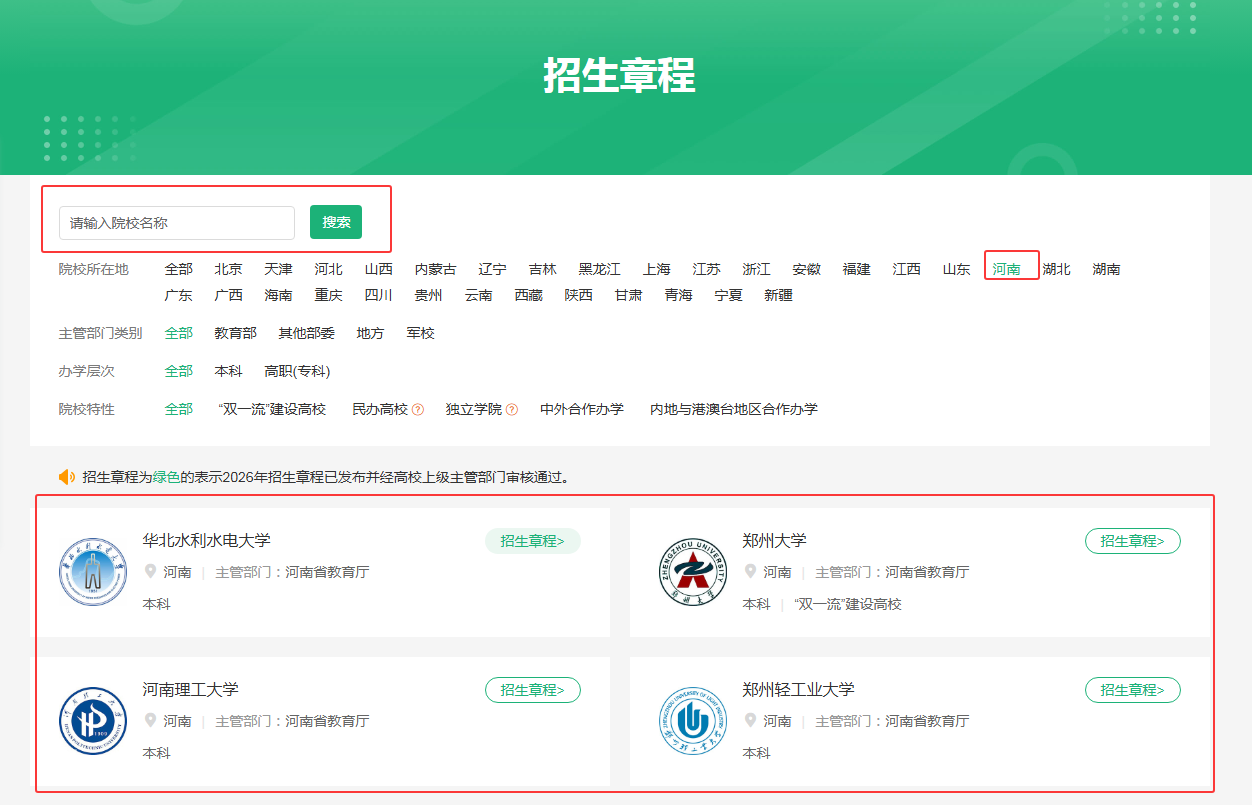The height and width of the screenshot is (805, 1252).
Task: Filter schools by 福建
Action: click(x=857, y=269)
